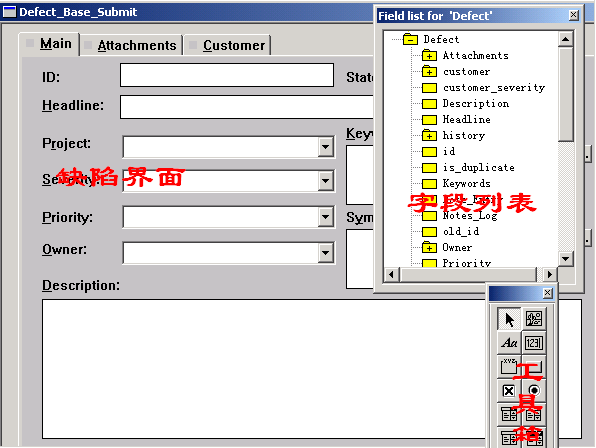596x448 pixels.
Task: Choose the list box tool left of radio row below
Action: (509, 415)
